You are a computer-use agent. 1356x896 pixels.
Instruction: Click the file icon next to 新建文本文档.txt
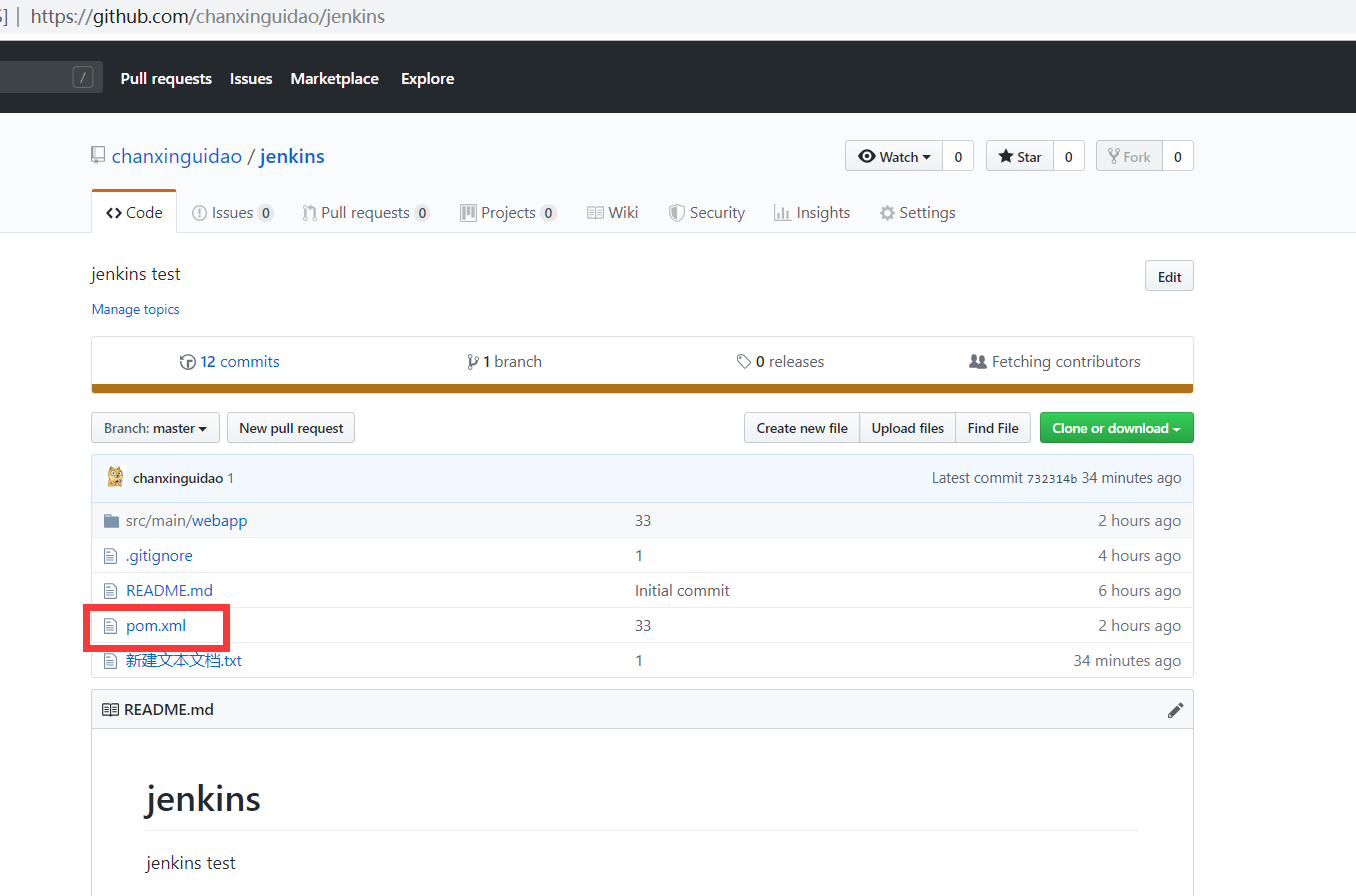pyautogui.click(x=111, y=661)
